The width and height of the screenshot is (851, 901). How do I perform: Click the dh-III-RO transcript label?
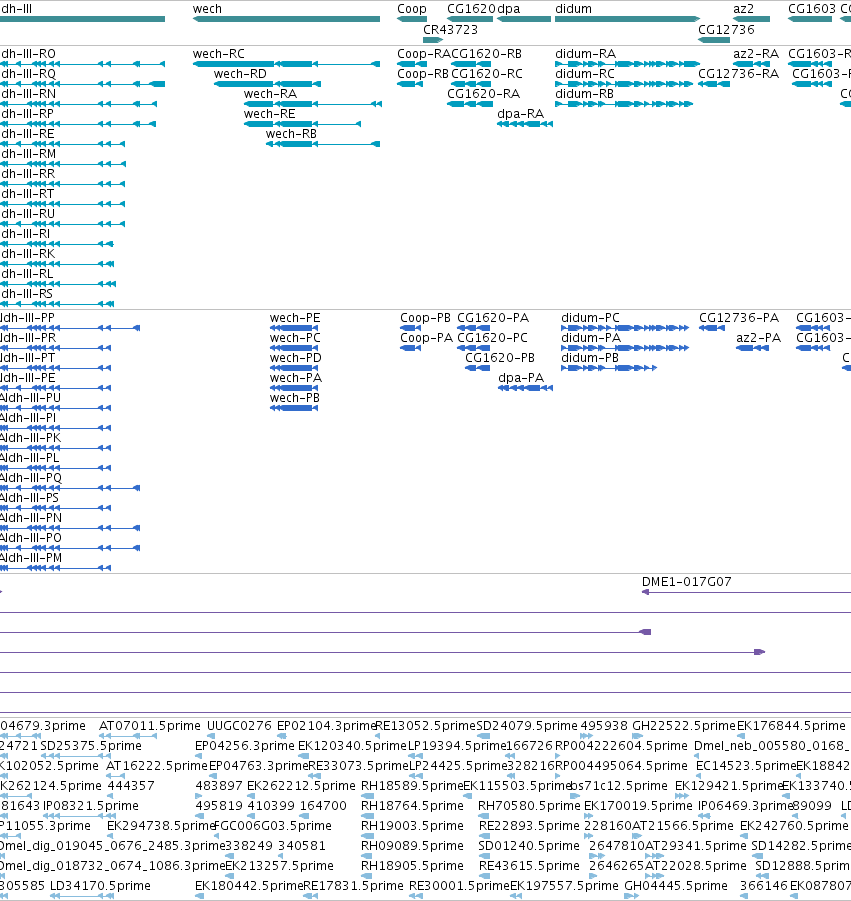28,53
